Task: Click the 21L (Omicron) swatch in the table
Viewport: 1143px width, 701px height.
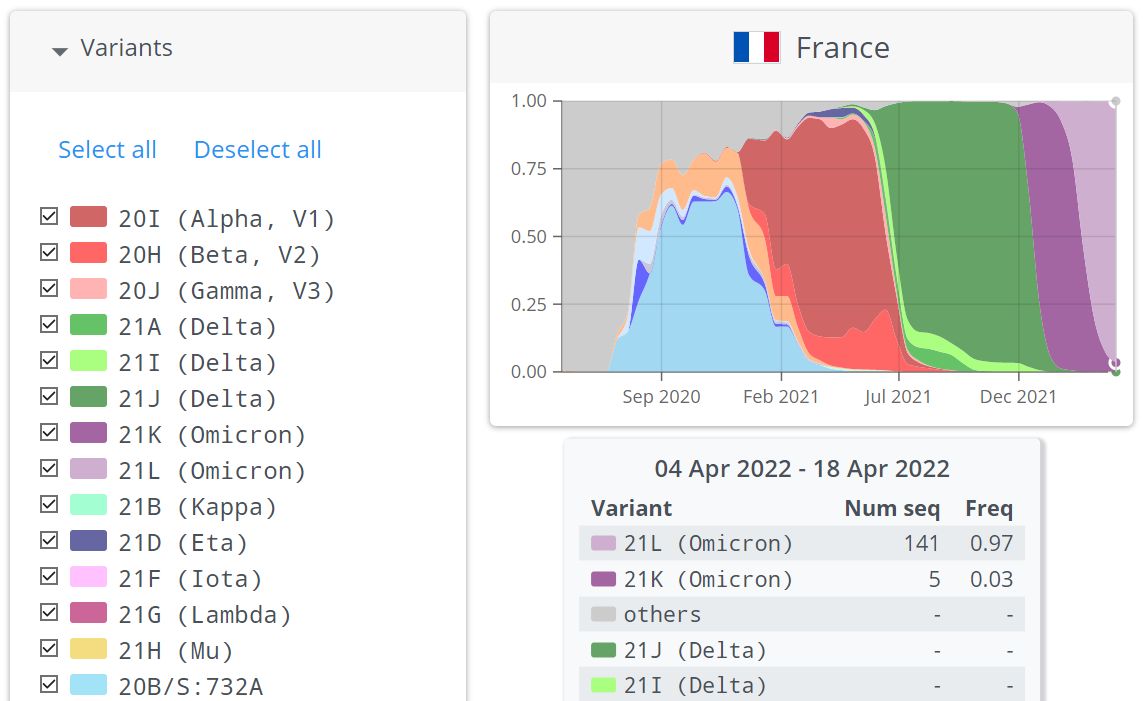Action: point(603,544)
